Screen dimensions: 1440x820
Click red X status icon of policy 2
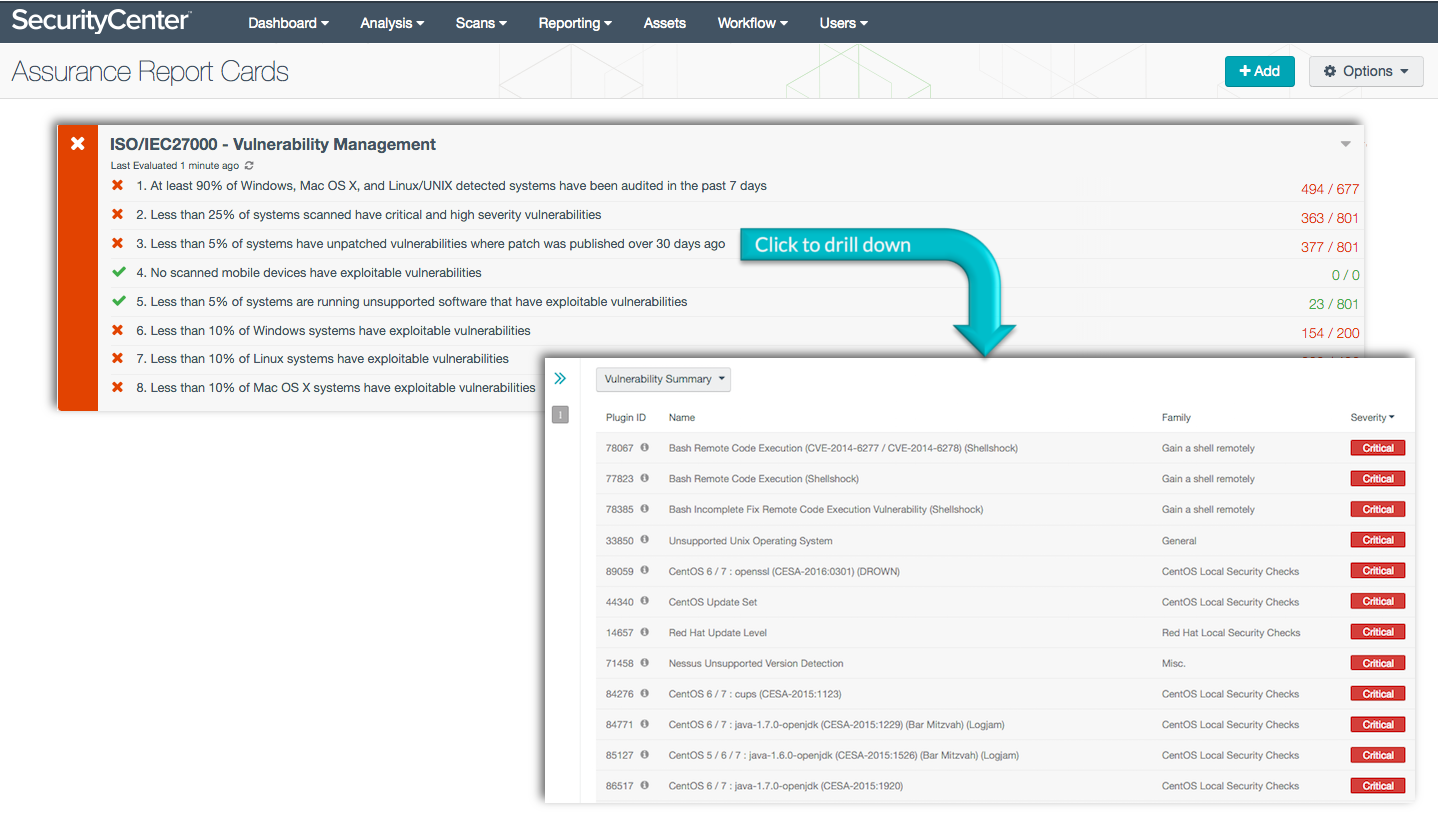118,214
